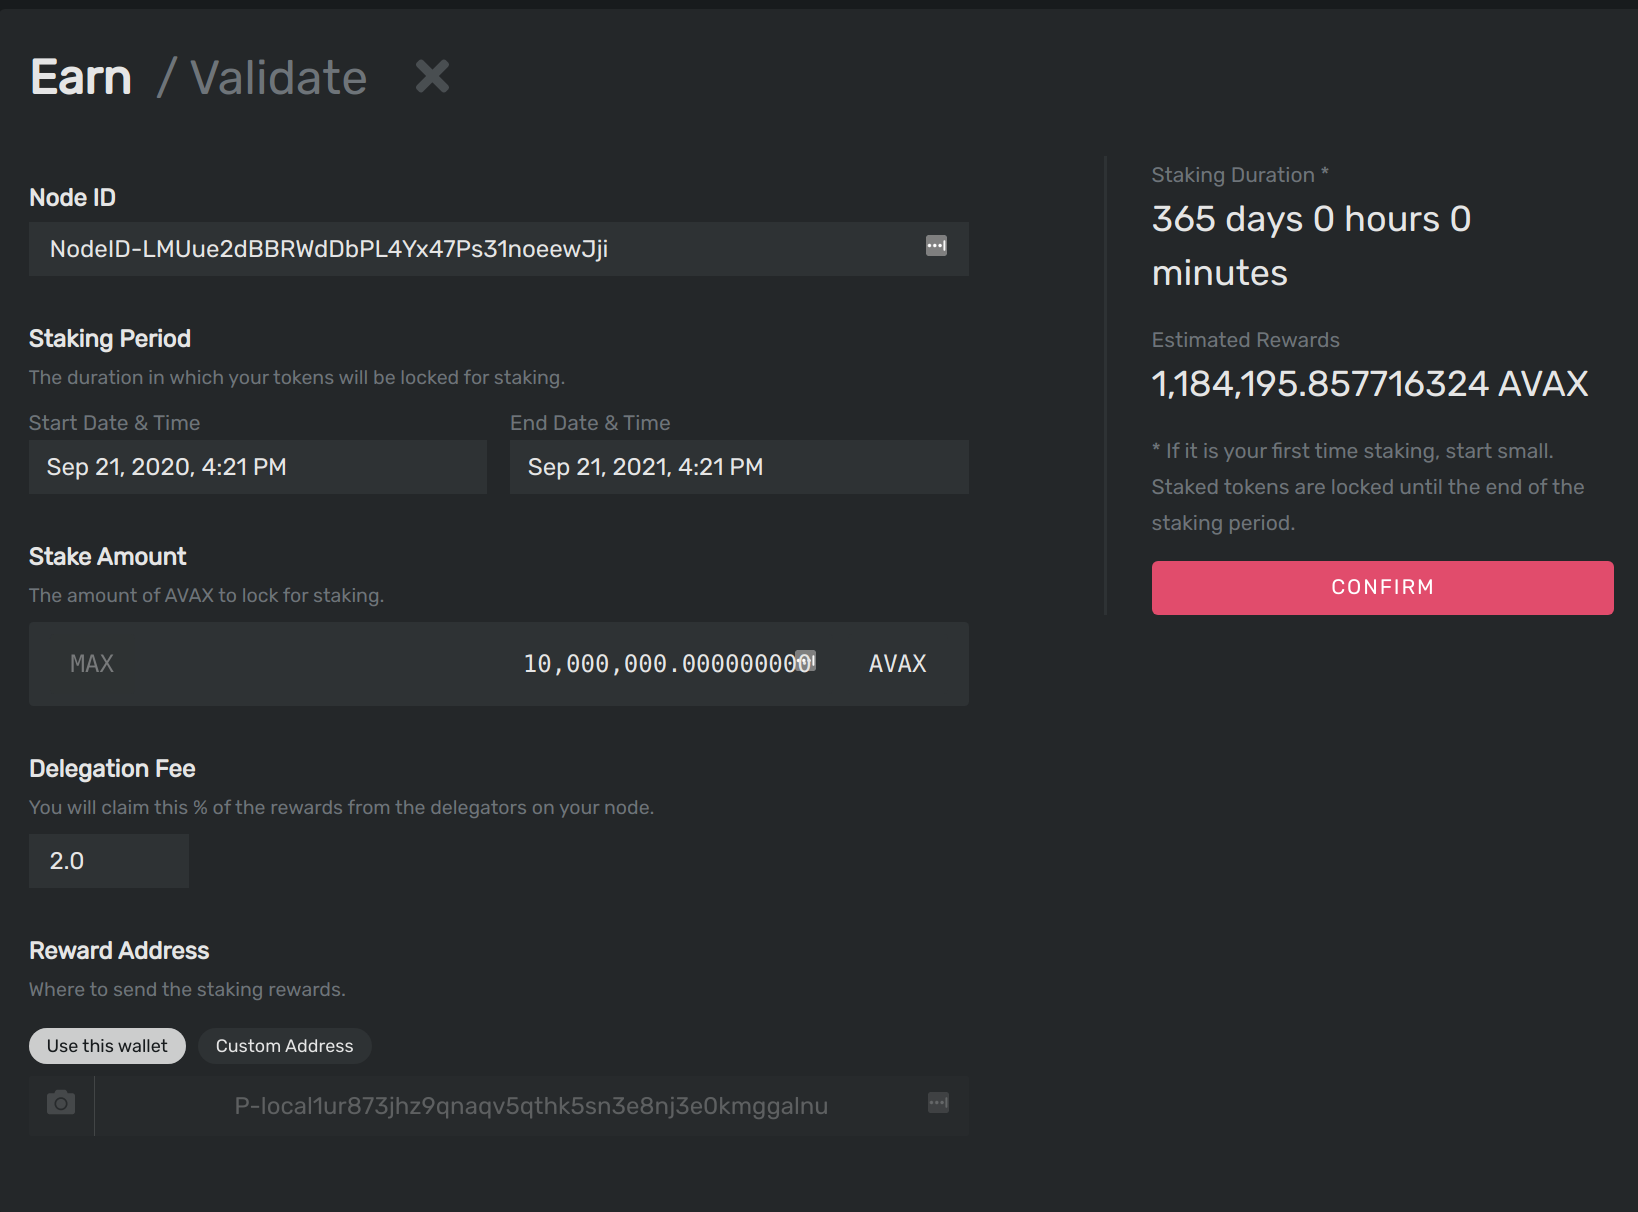This screenshot has width=1638, height=1212.
Task: Switch to the Custom Address reward option
Action: pos(285,1046)
